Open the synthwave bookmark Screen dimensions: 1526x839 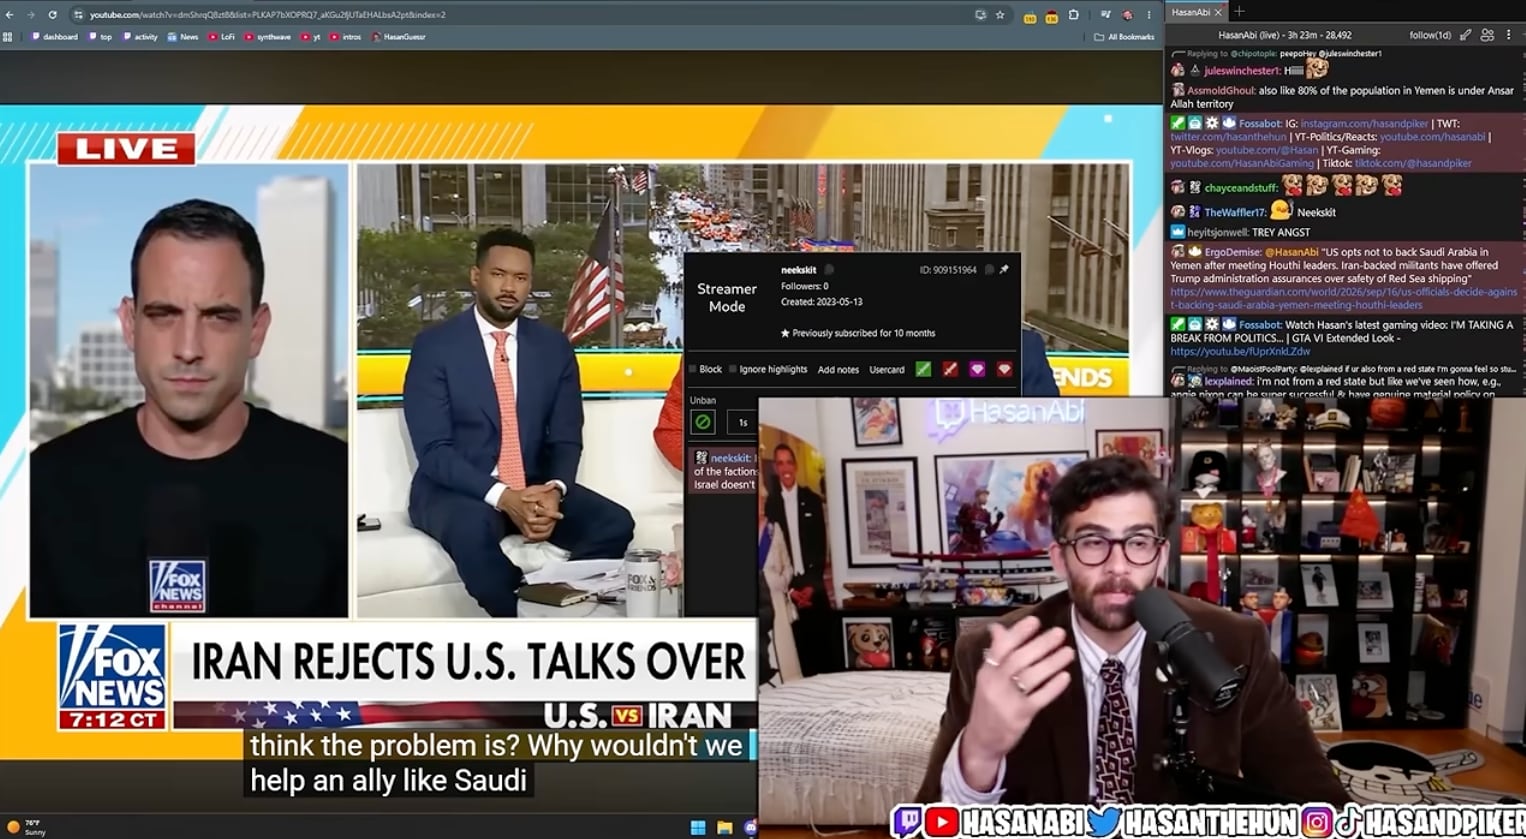pyautogui.click(x=268, y=37)
